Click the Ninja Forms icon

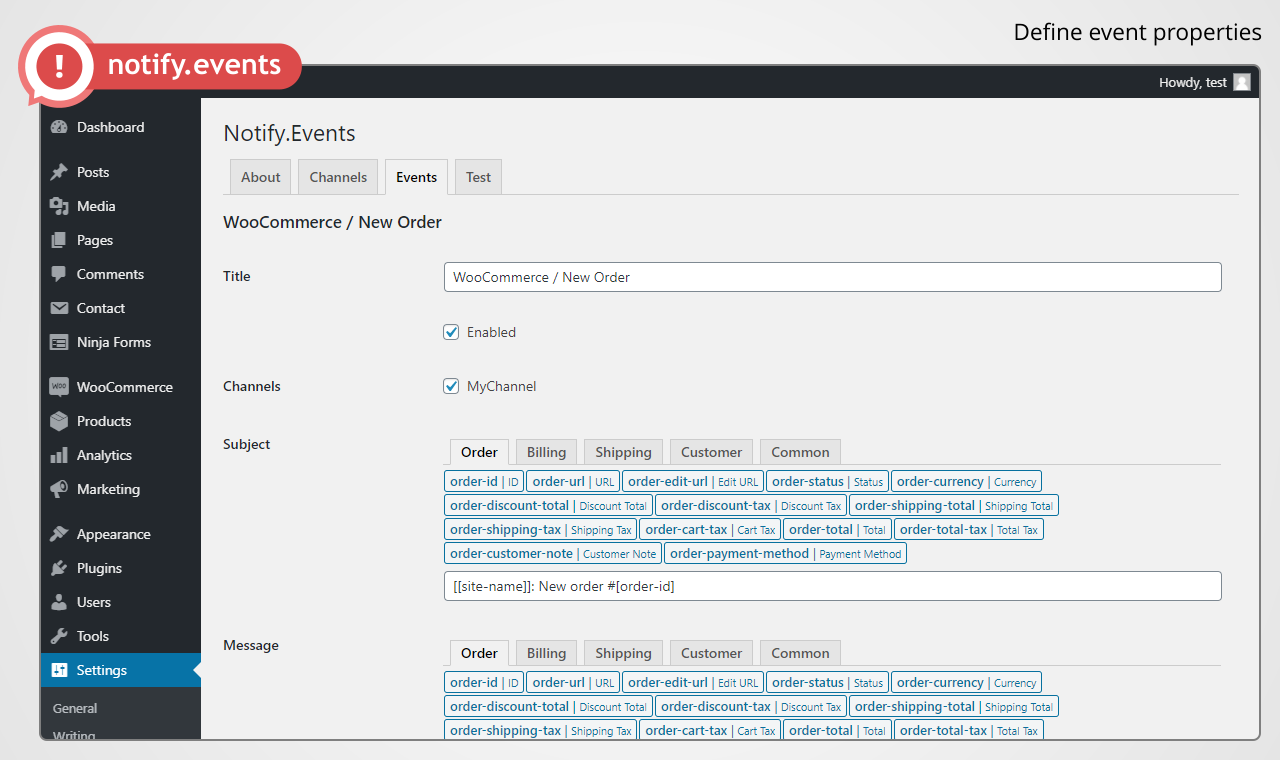pyautogui.click(x=59, y=342)
